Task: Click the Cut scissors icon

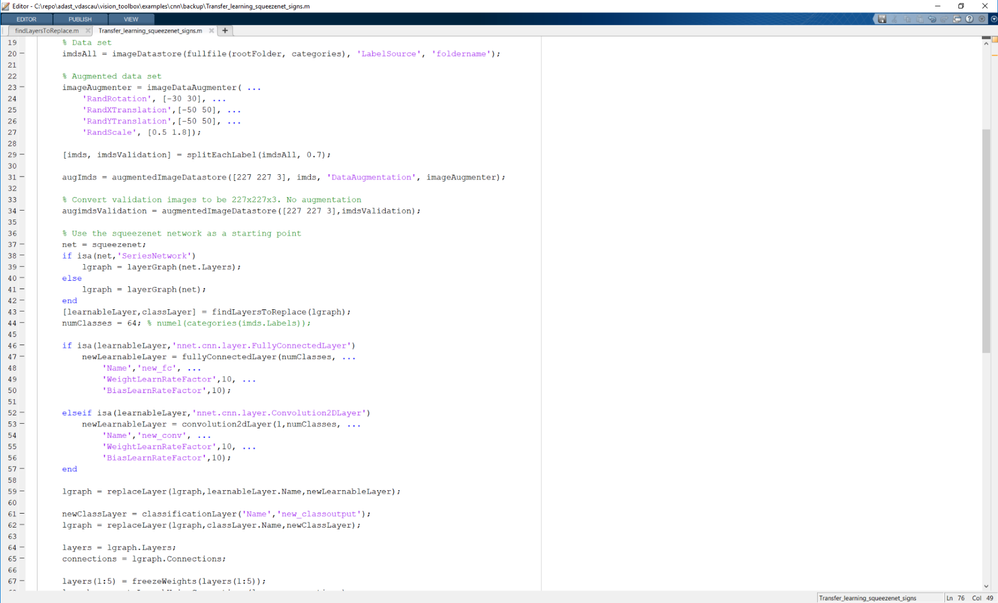Action: (x=894, y=19)
